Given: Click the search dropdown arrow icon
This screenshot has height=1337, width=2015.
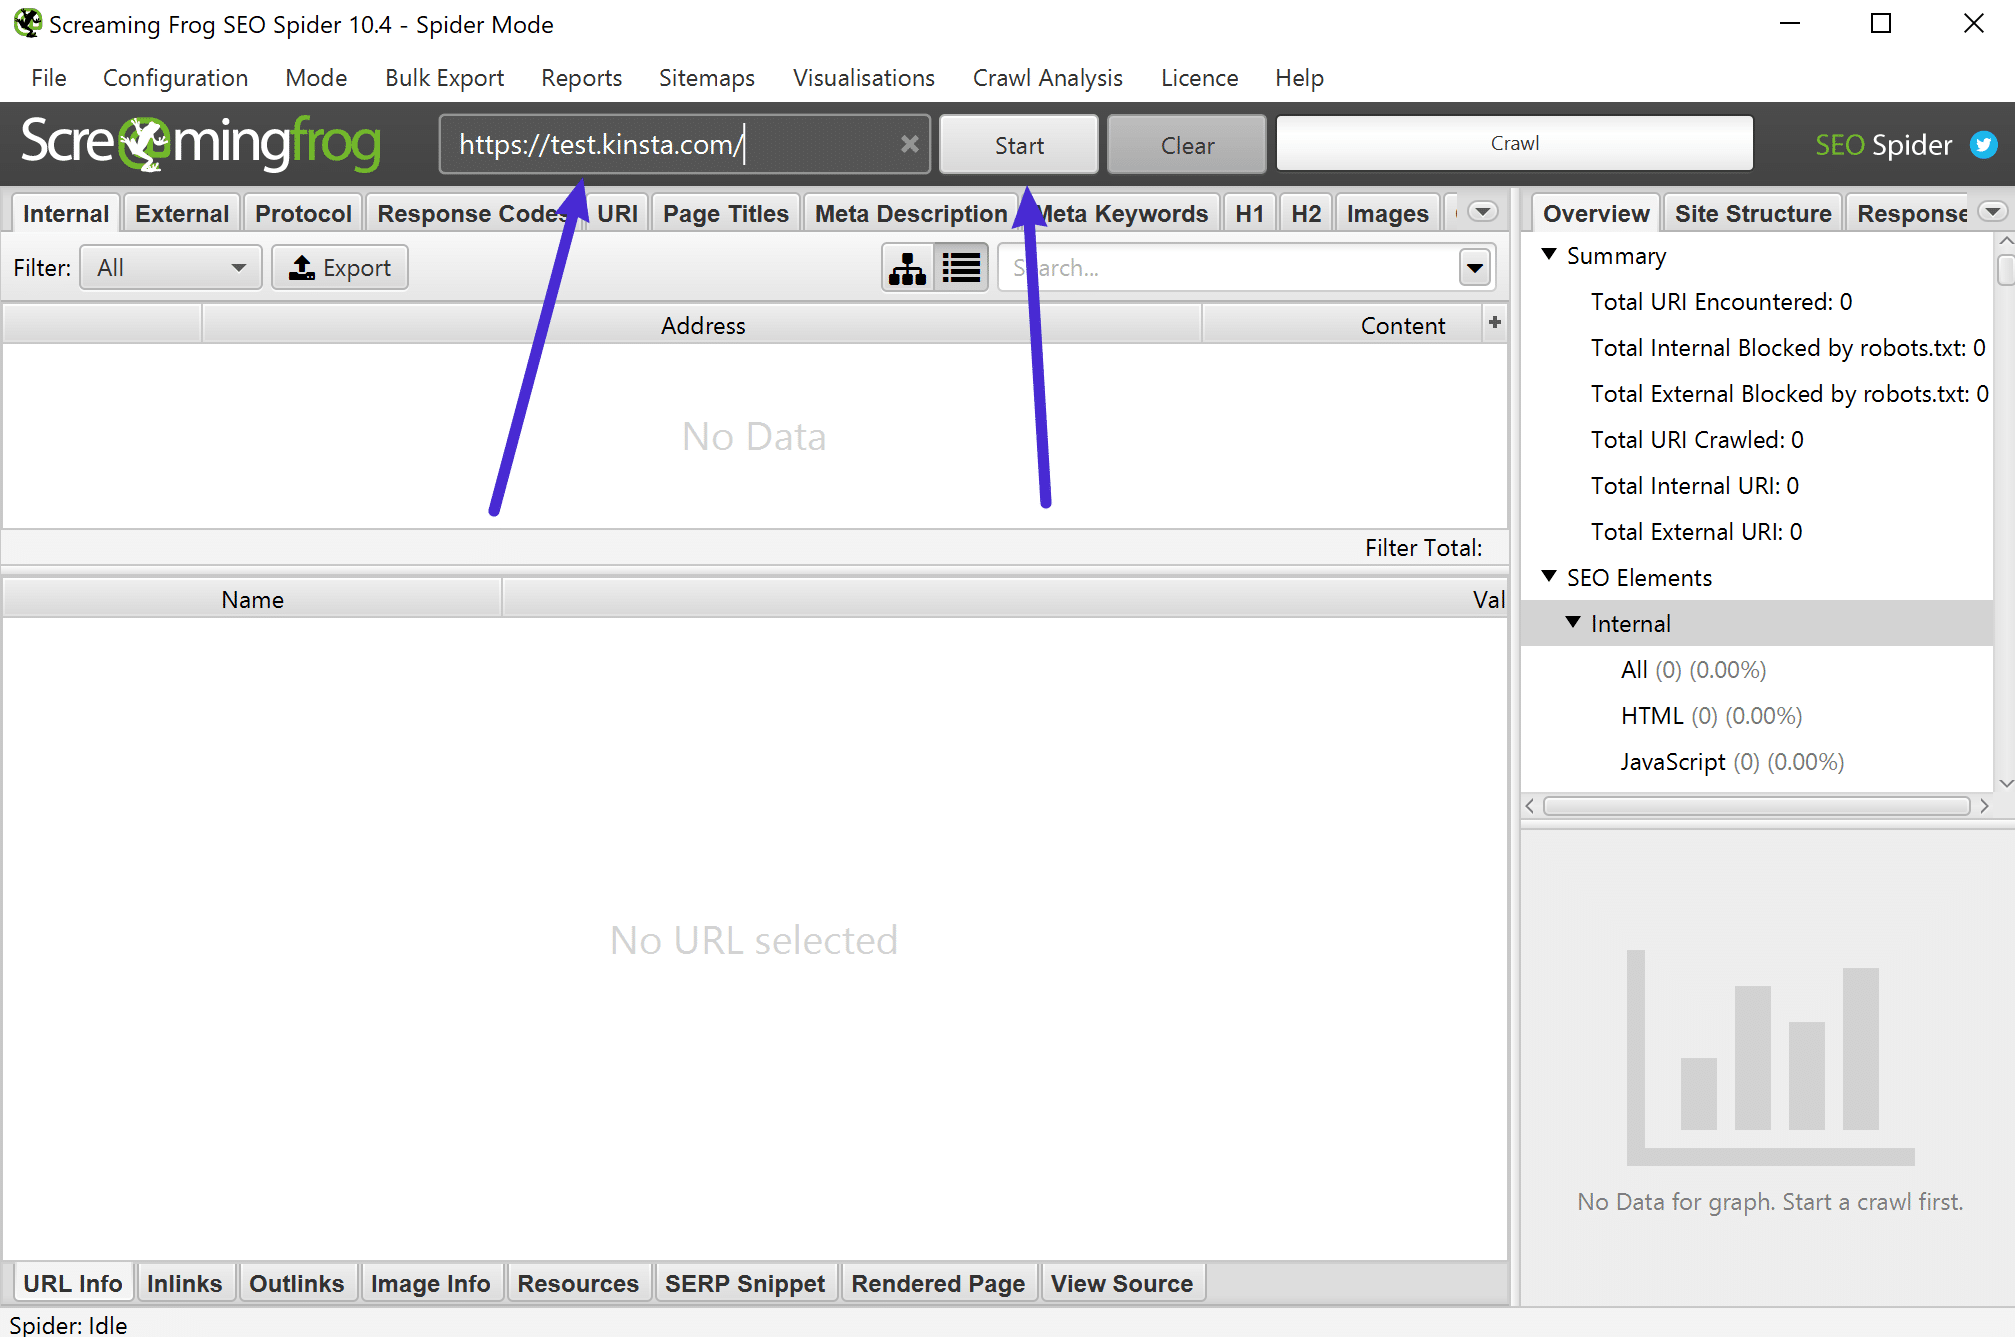Looking at the screenshot, I should pos(1475,269).
